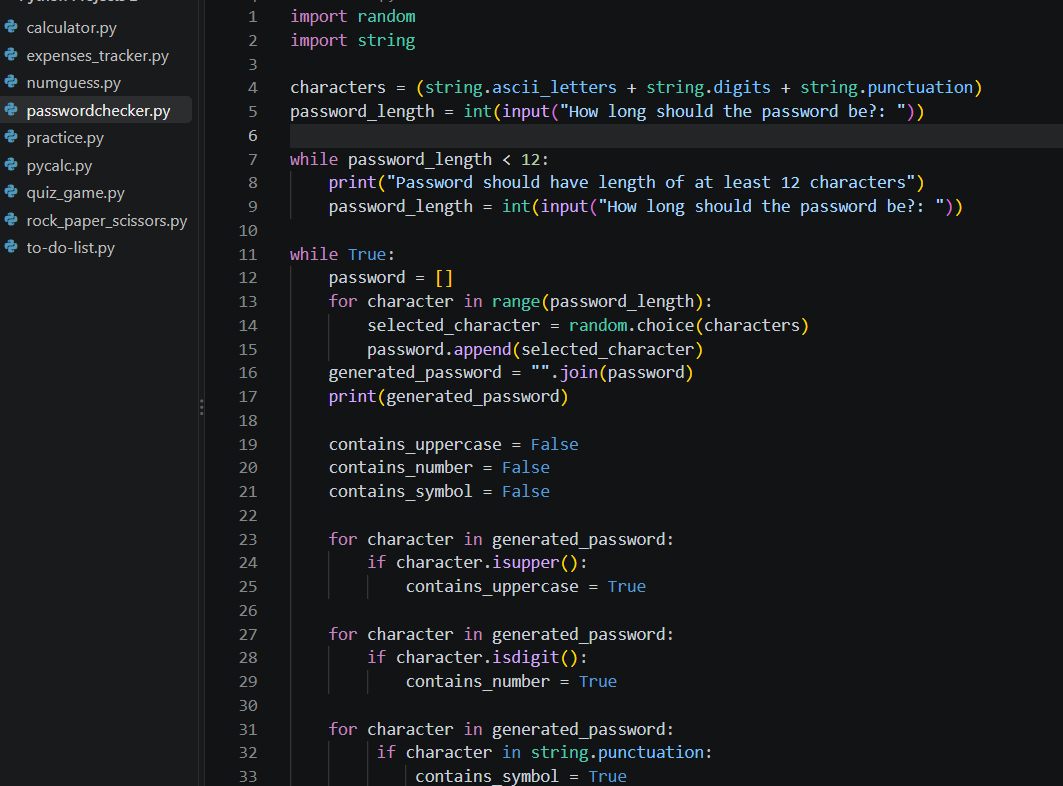Click line number 11 in the gutter

(x=248, y=254)
